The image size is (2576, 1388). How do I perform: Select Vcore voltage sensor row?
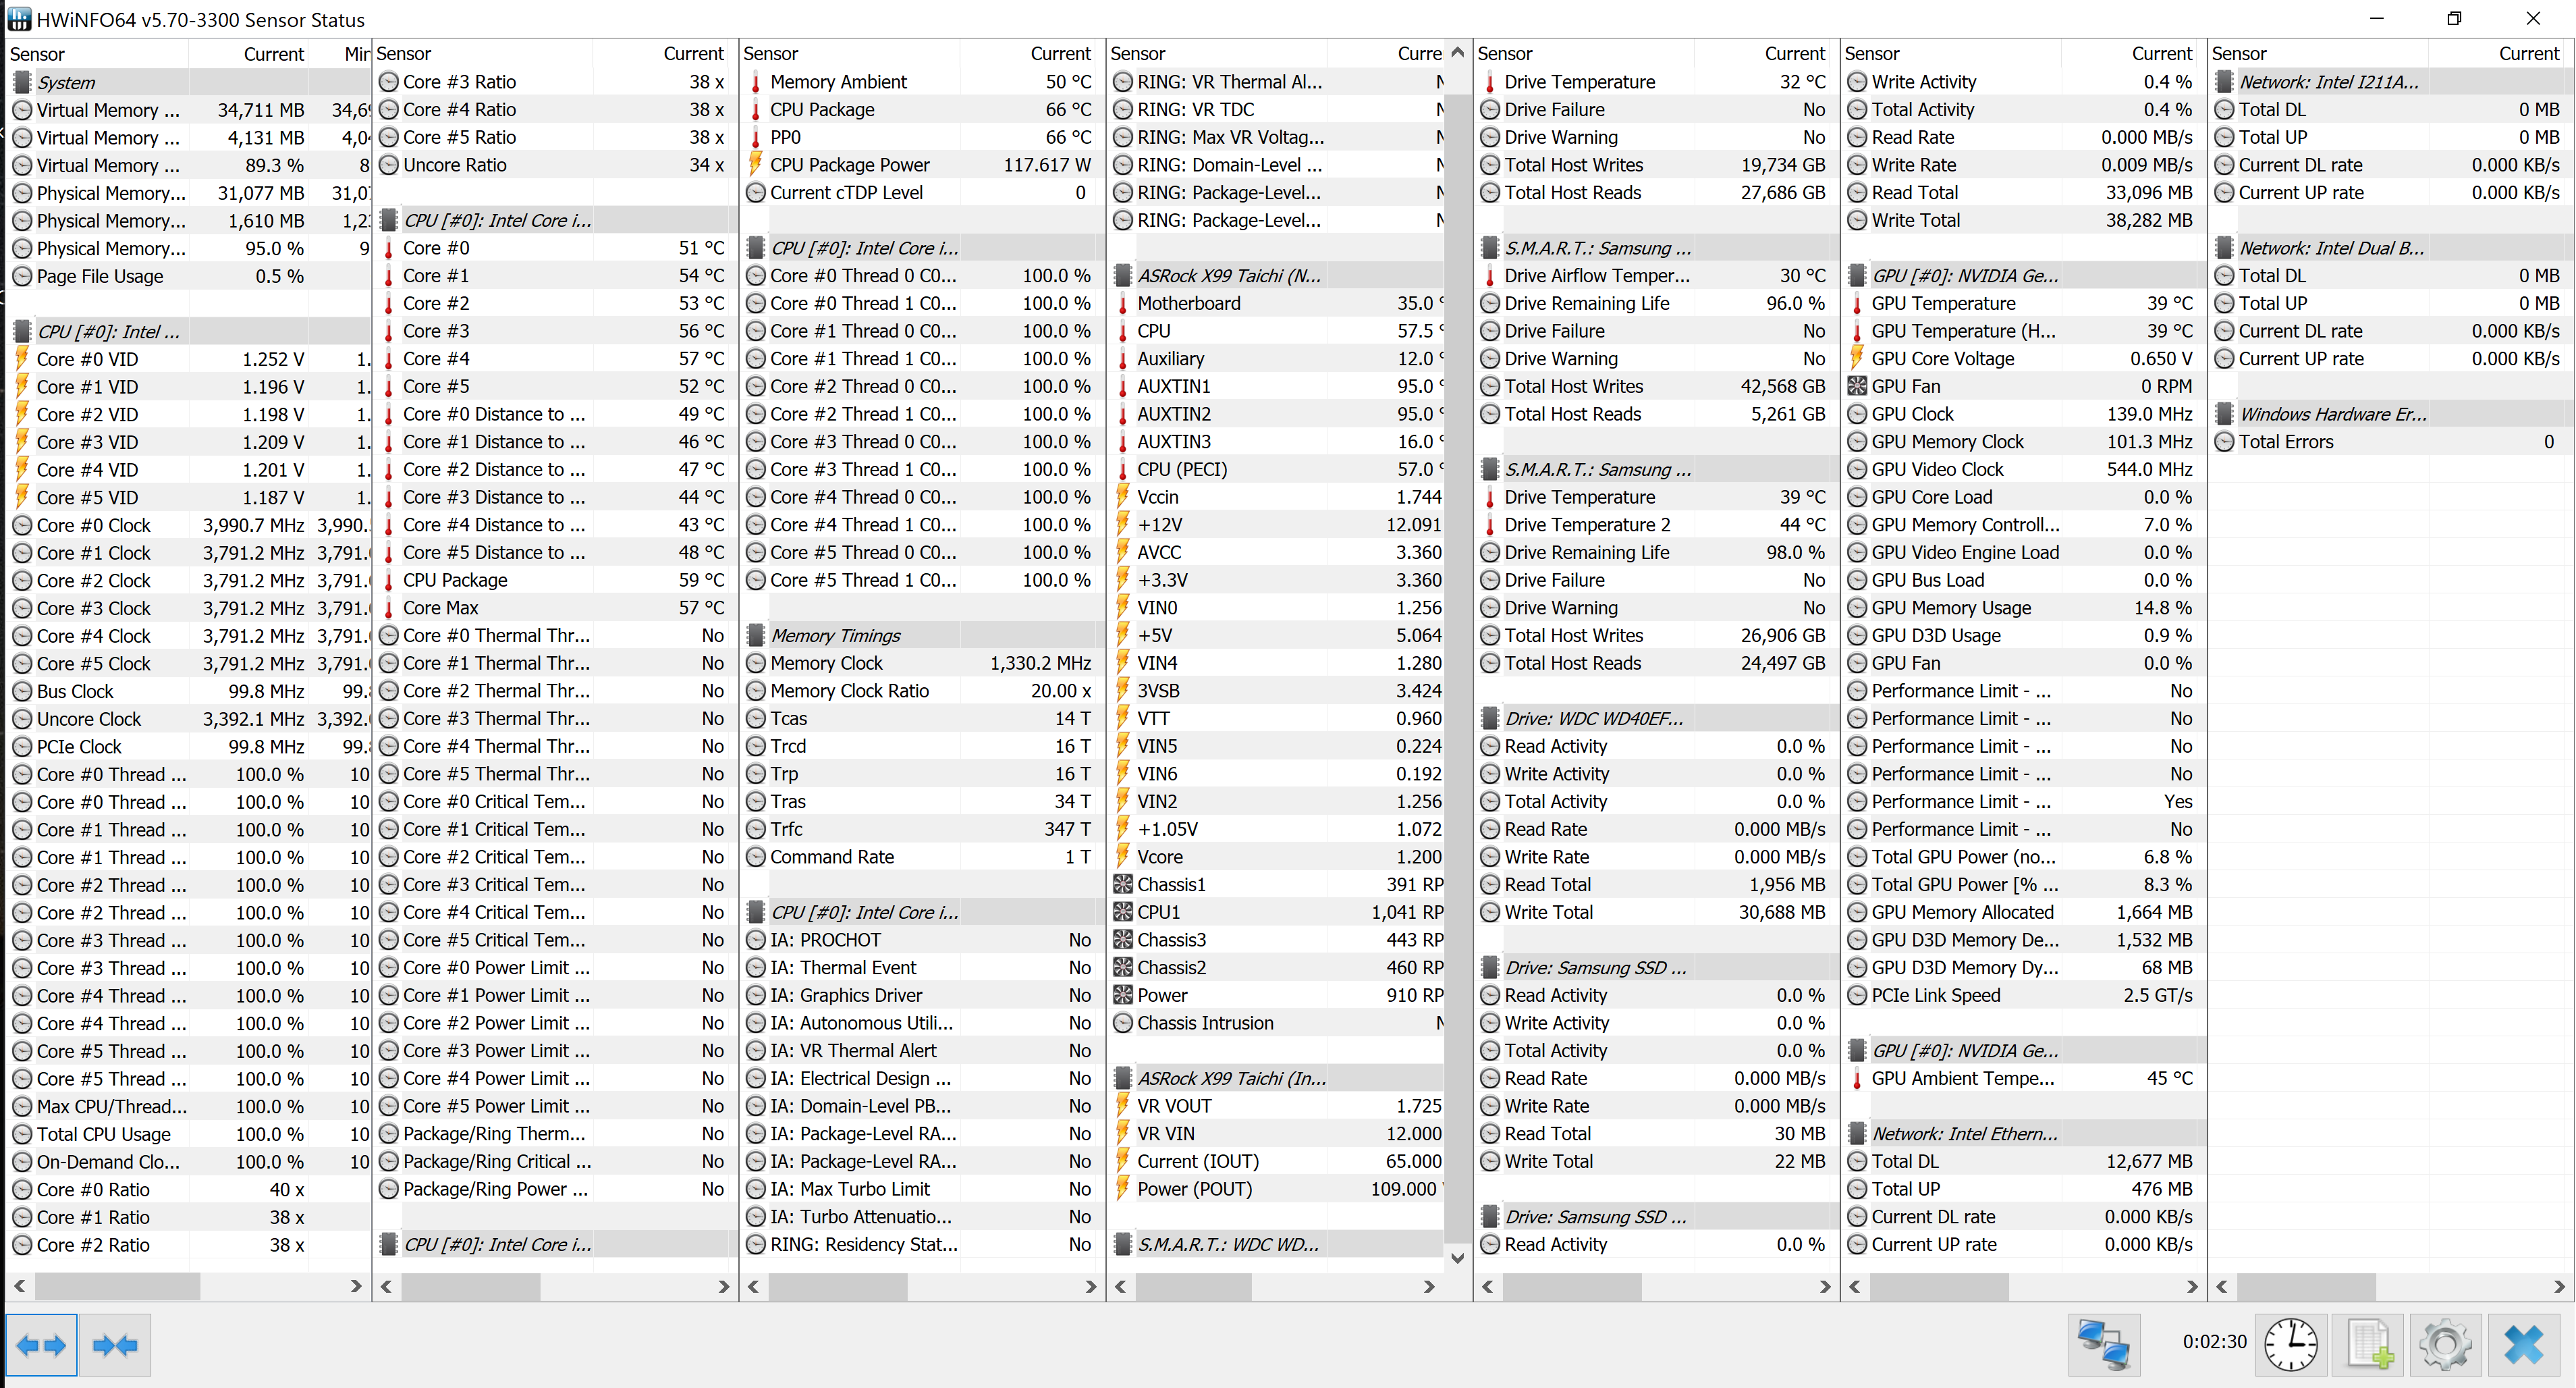point(1160,857)
